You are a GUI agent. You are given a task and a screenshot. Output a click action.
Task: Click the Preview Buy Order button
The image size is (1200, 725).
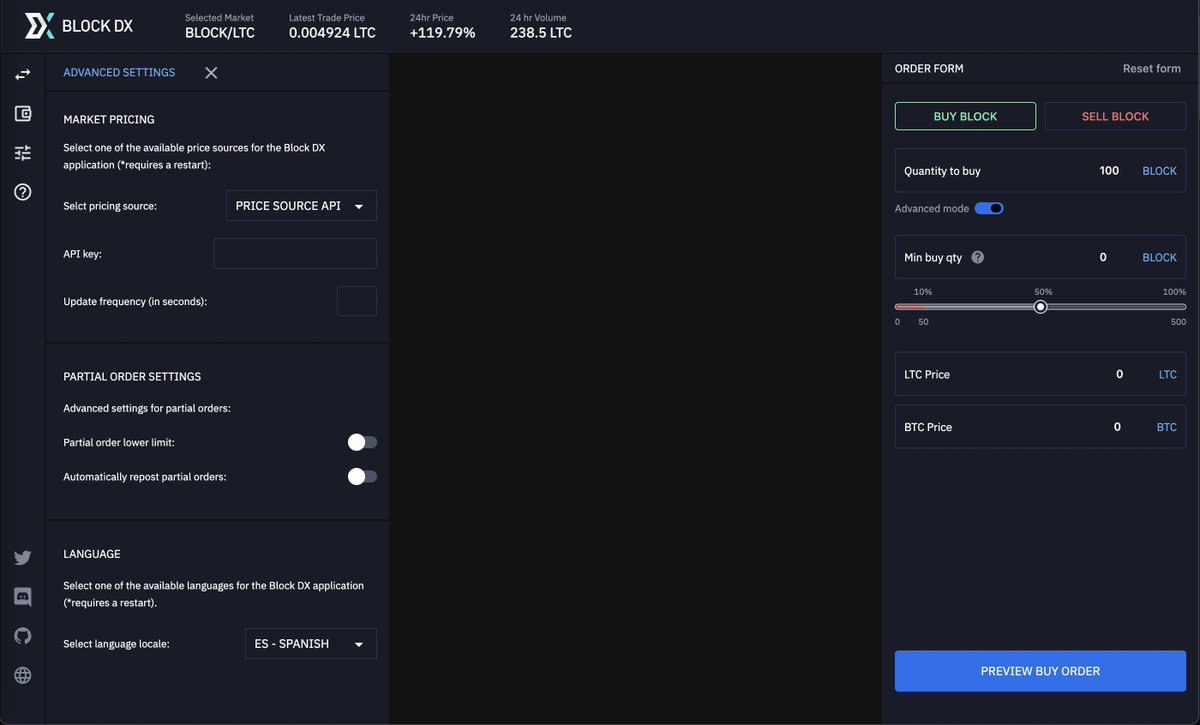point(1040,671)
